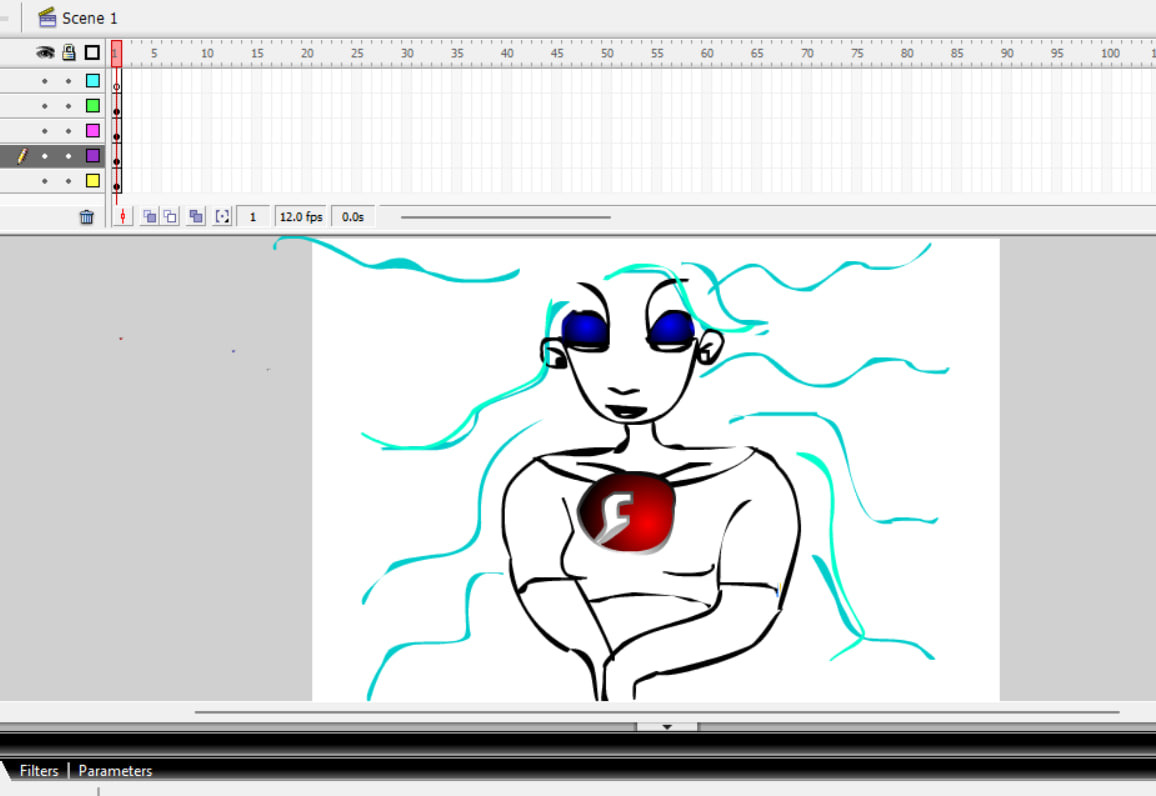Click frame 10 on the timeline ruler

click(207, 53)
